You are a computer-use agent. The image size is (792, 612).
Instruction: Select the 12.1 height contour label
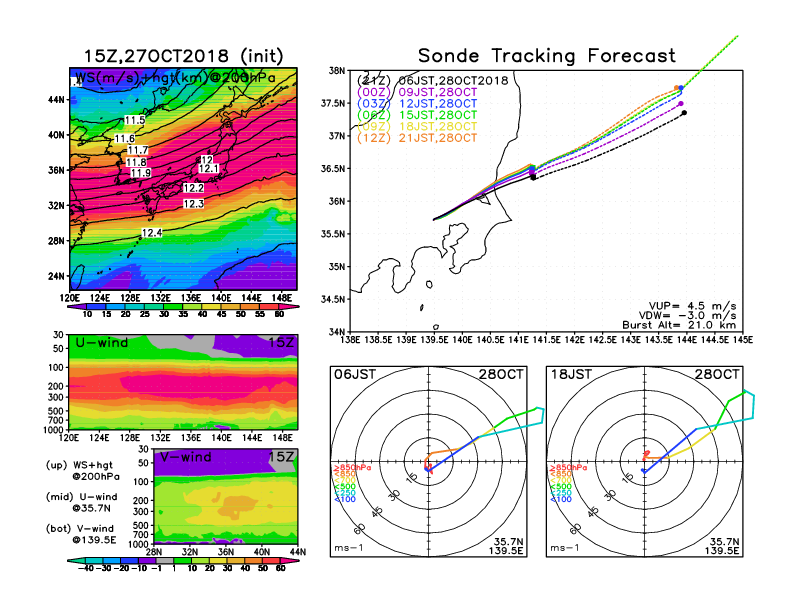click(x=209, y=168)
